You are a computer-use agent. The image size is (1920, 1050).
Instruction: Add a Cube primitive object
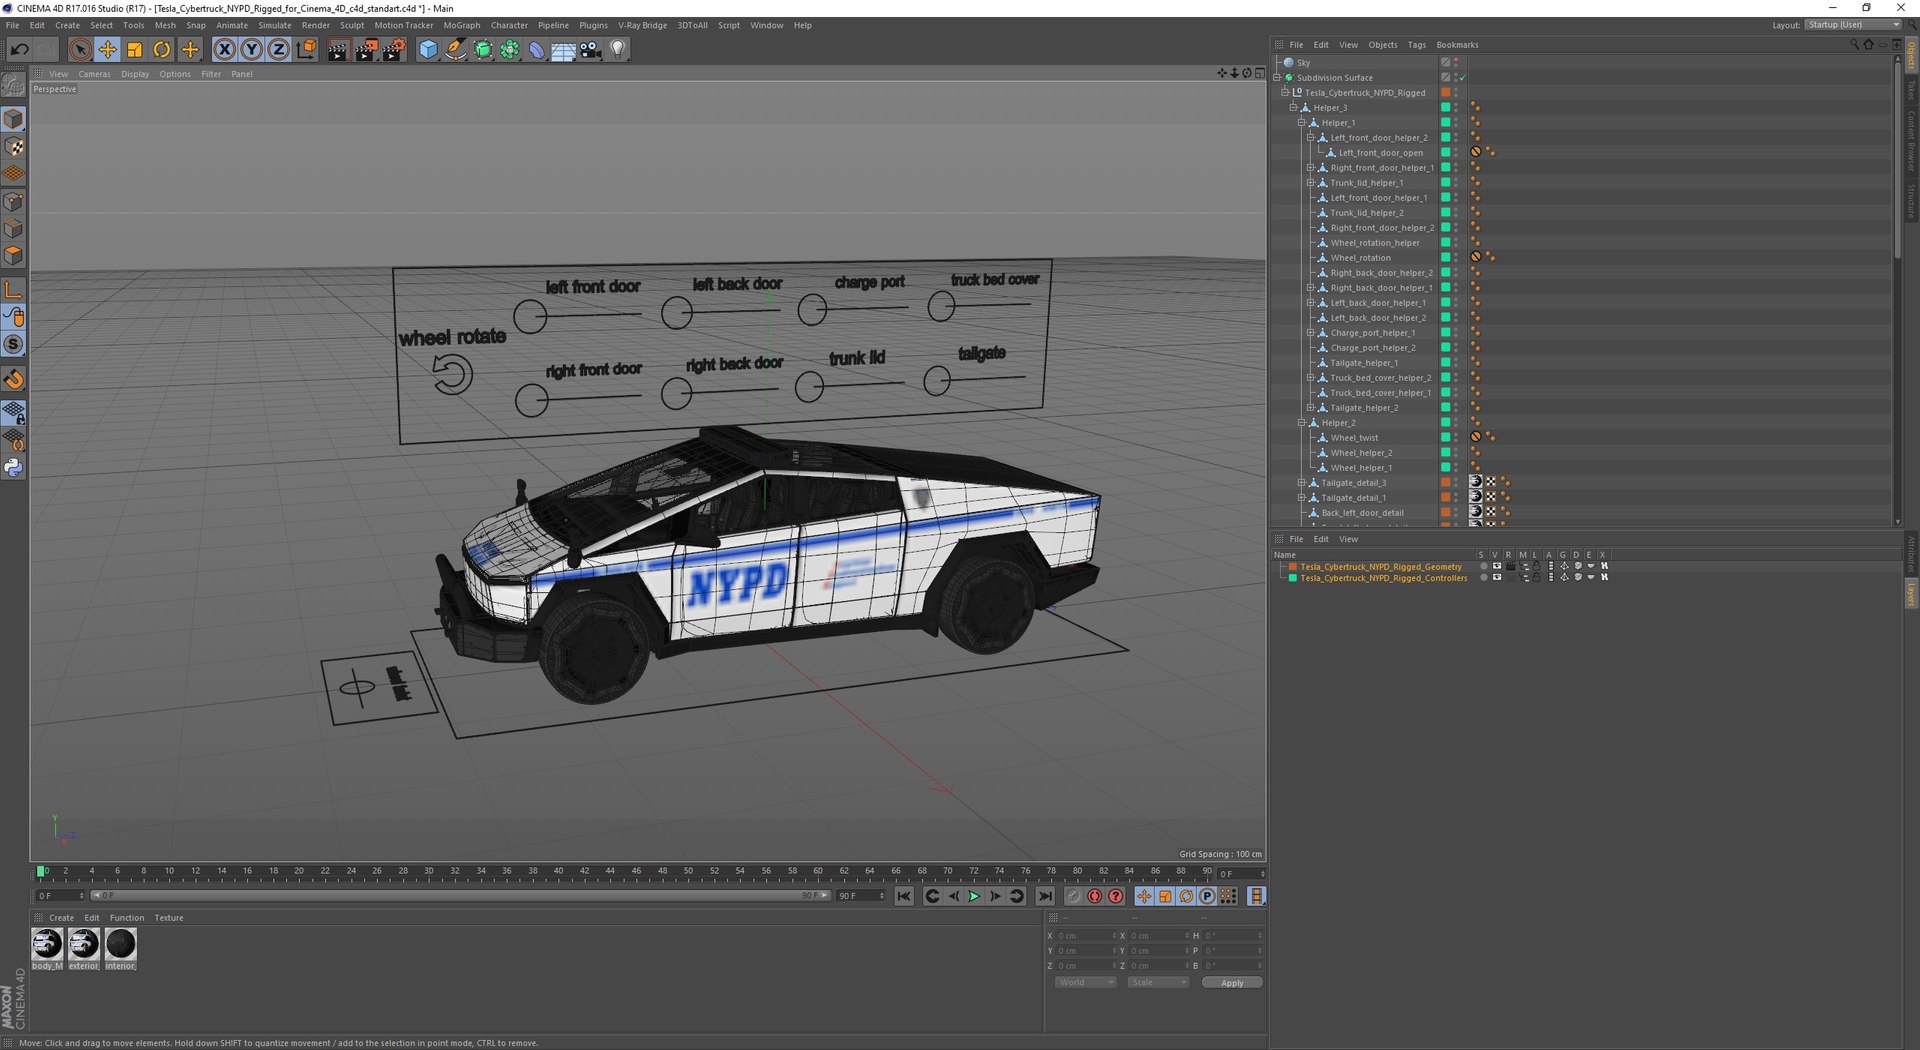[x=428, y=49]
